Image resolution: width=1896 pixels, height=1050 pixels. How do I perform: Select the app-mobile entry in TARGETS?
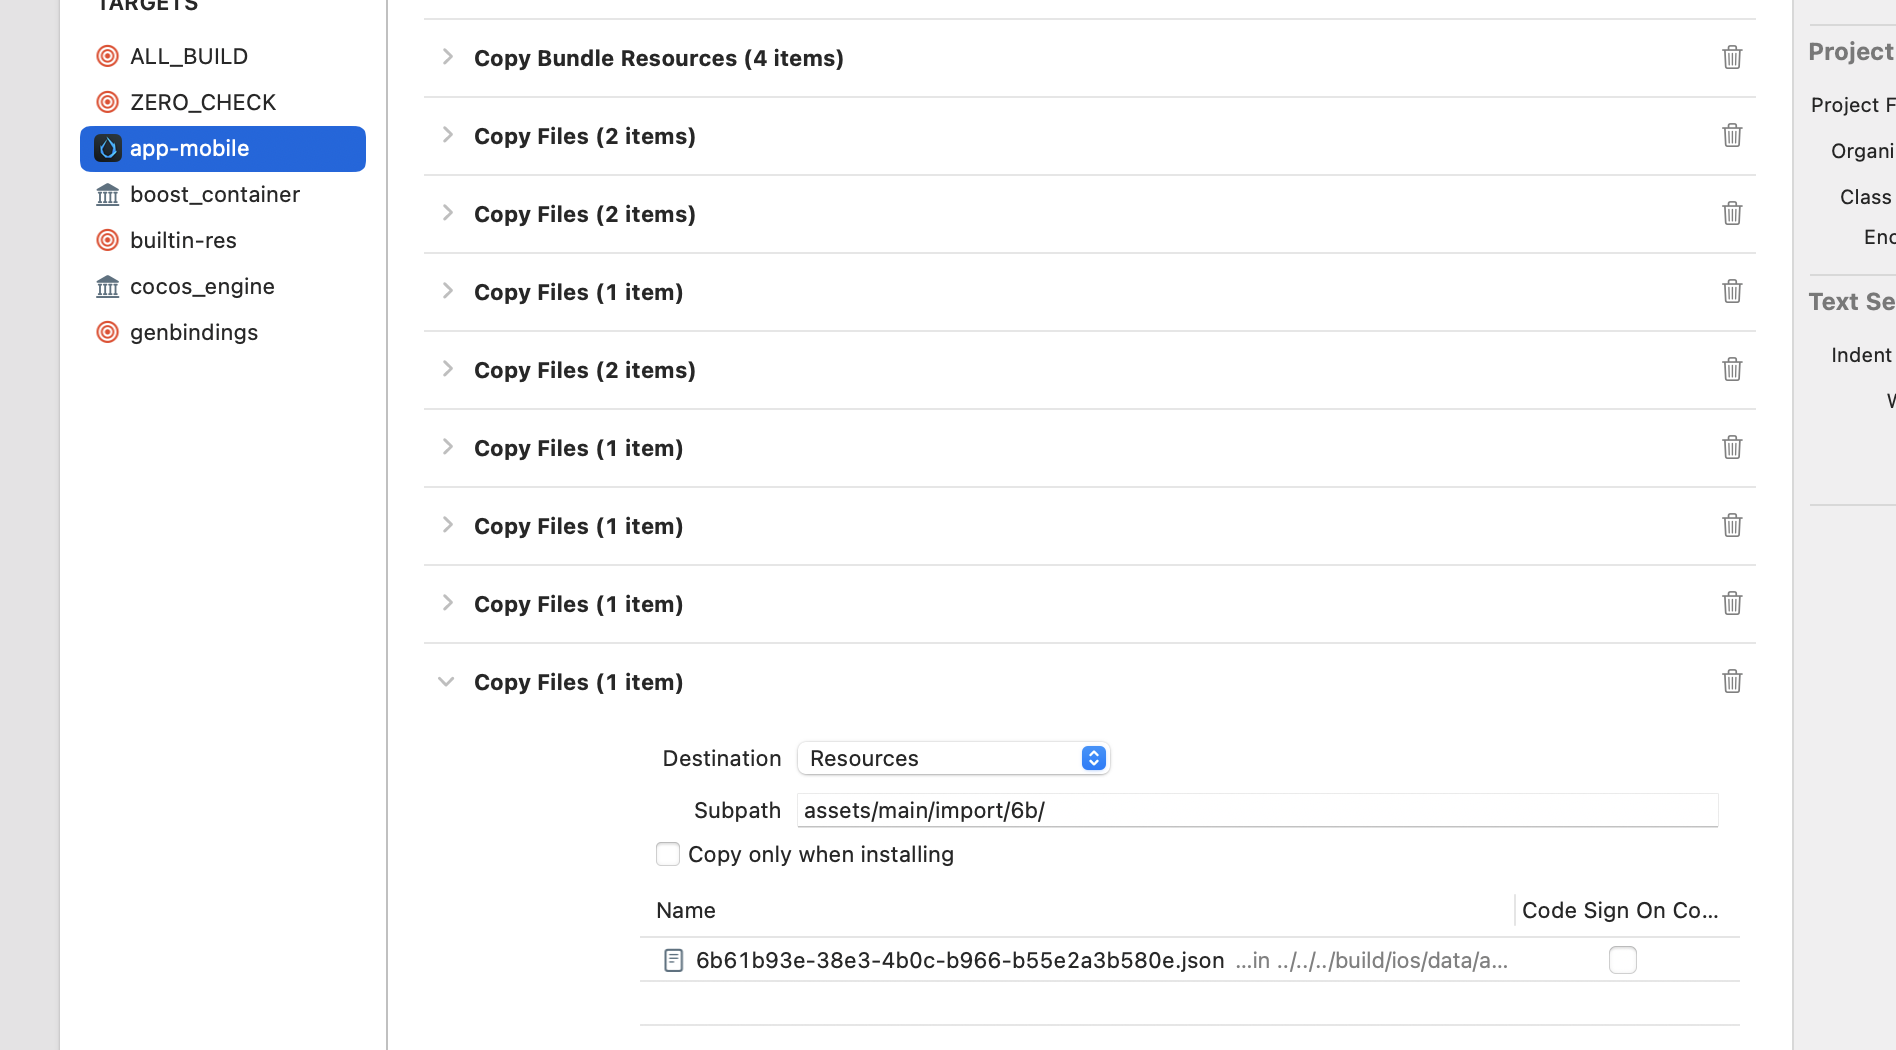point(190,148)
